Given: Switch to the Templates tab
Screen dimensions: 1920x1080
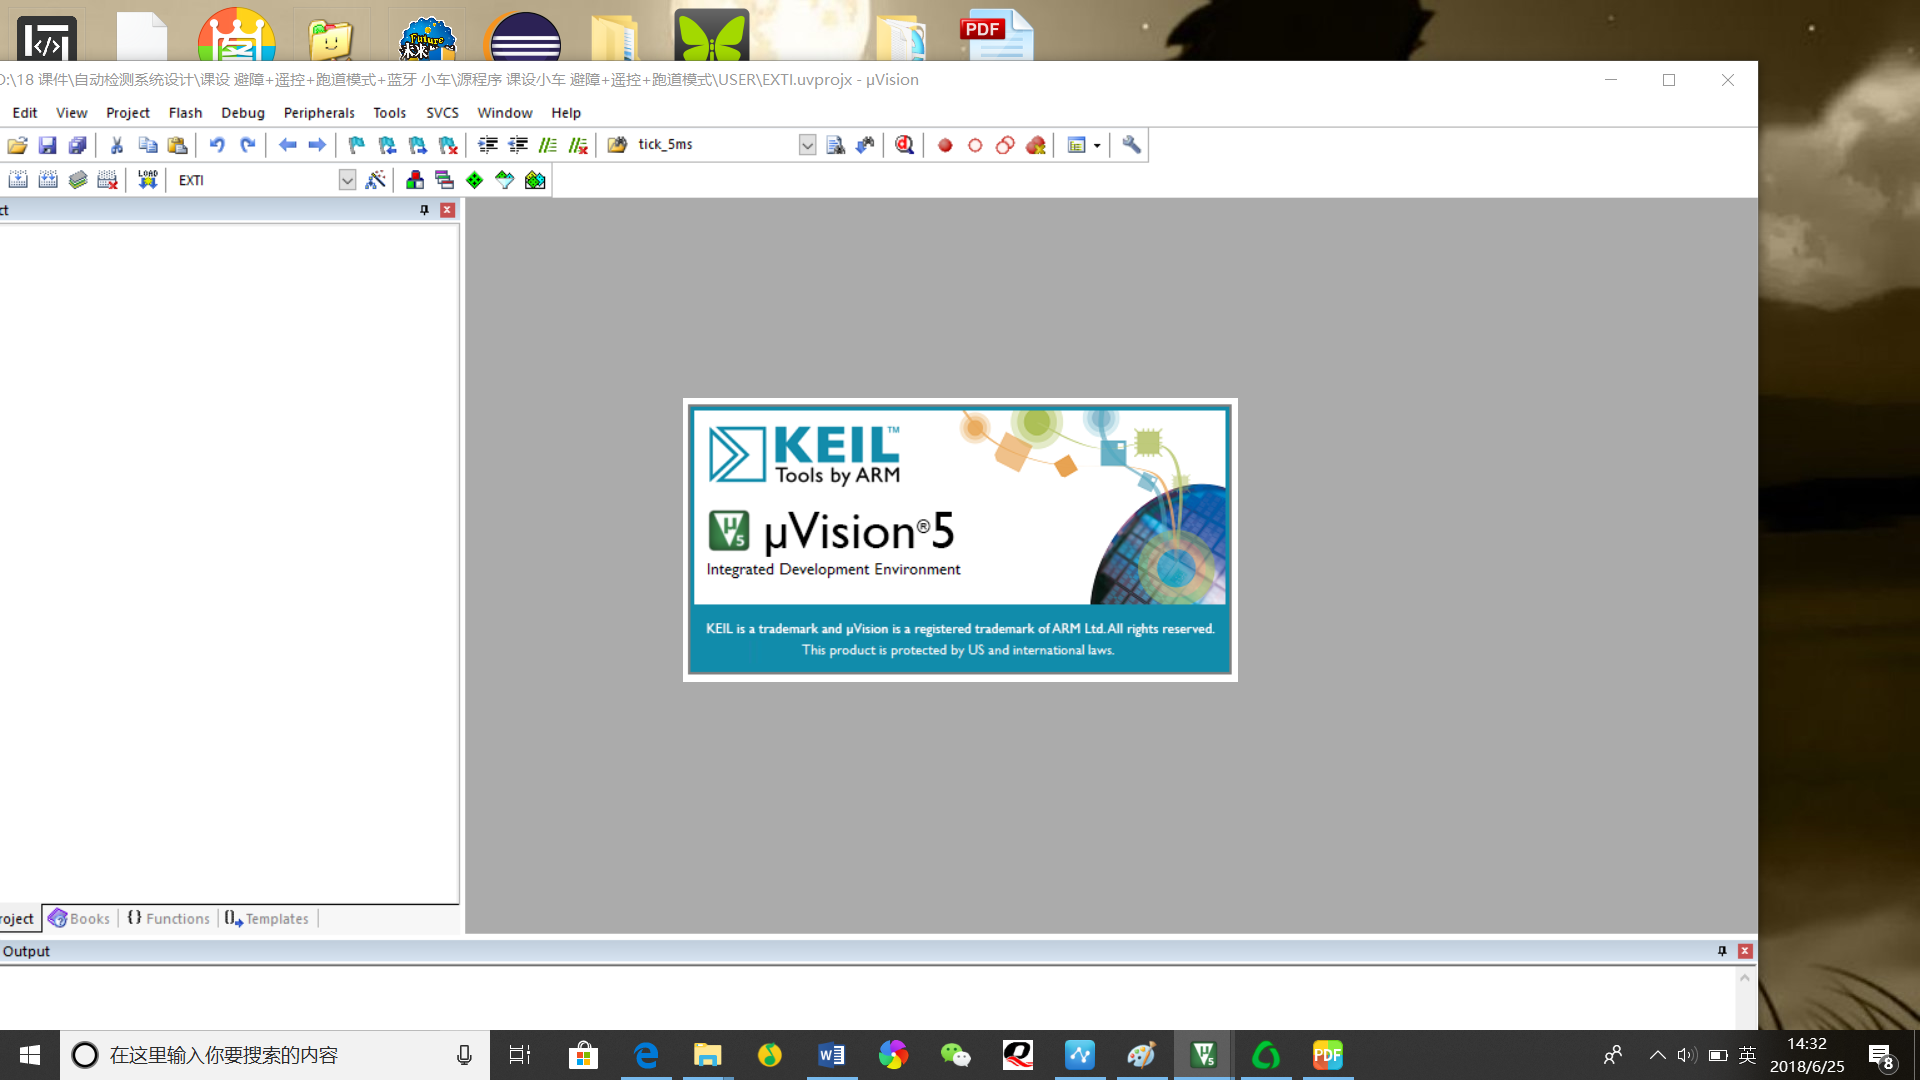Looking at the screenshot, I should [x=267, y=919].
